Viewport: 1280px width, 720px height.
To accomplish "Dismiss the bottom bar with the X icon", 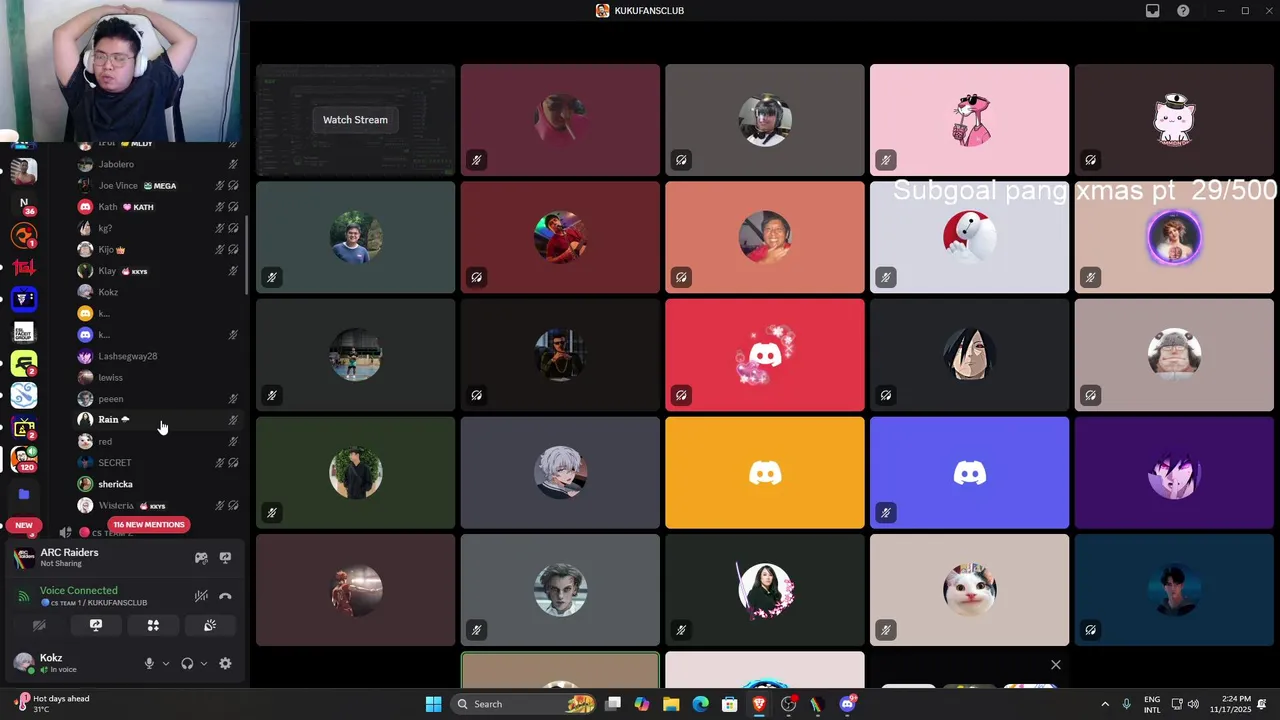I will (1055, 665).
